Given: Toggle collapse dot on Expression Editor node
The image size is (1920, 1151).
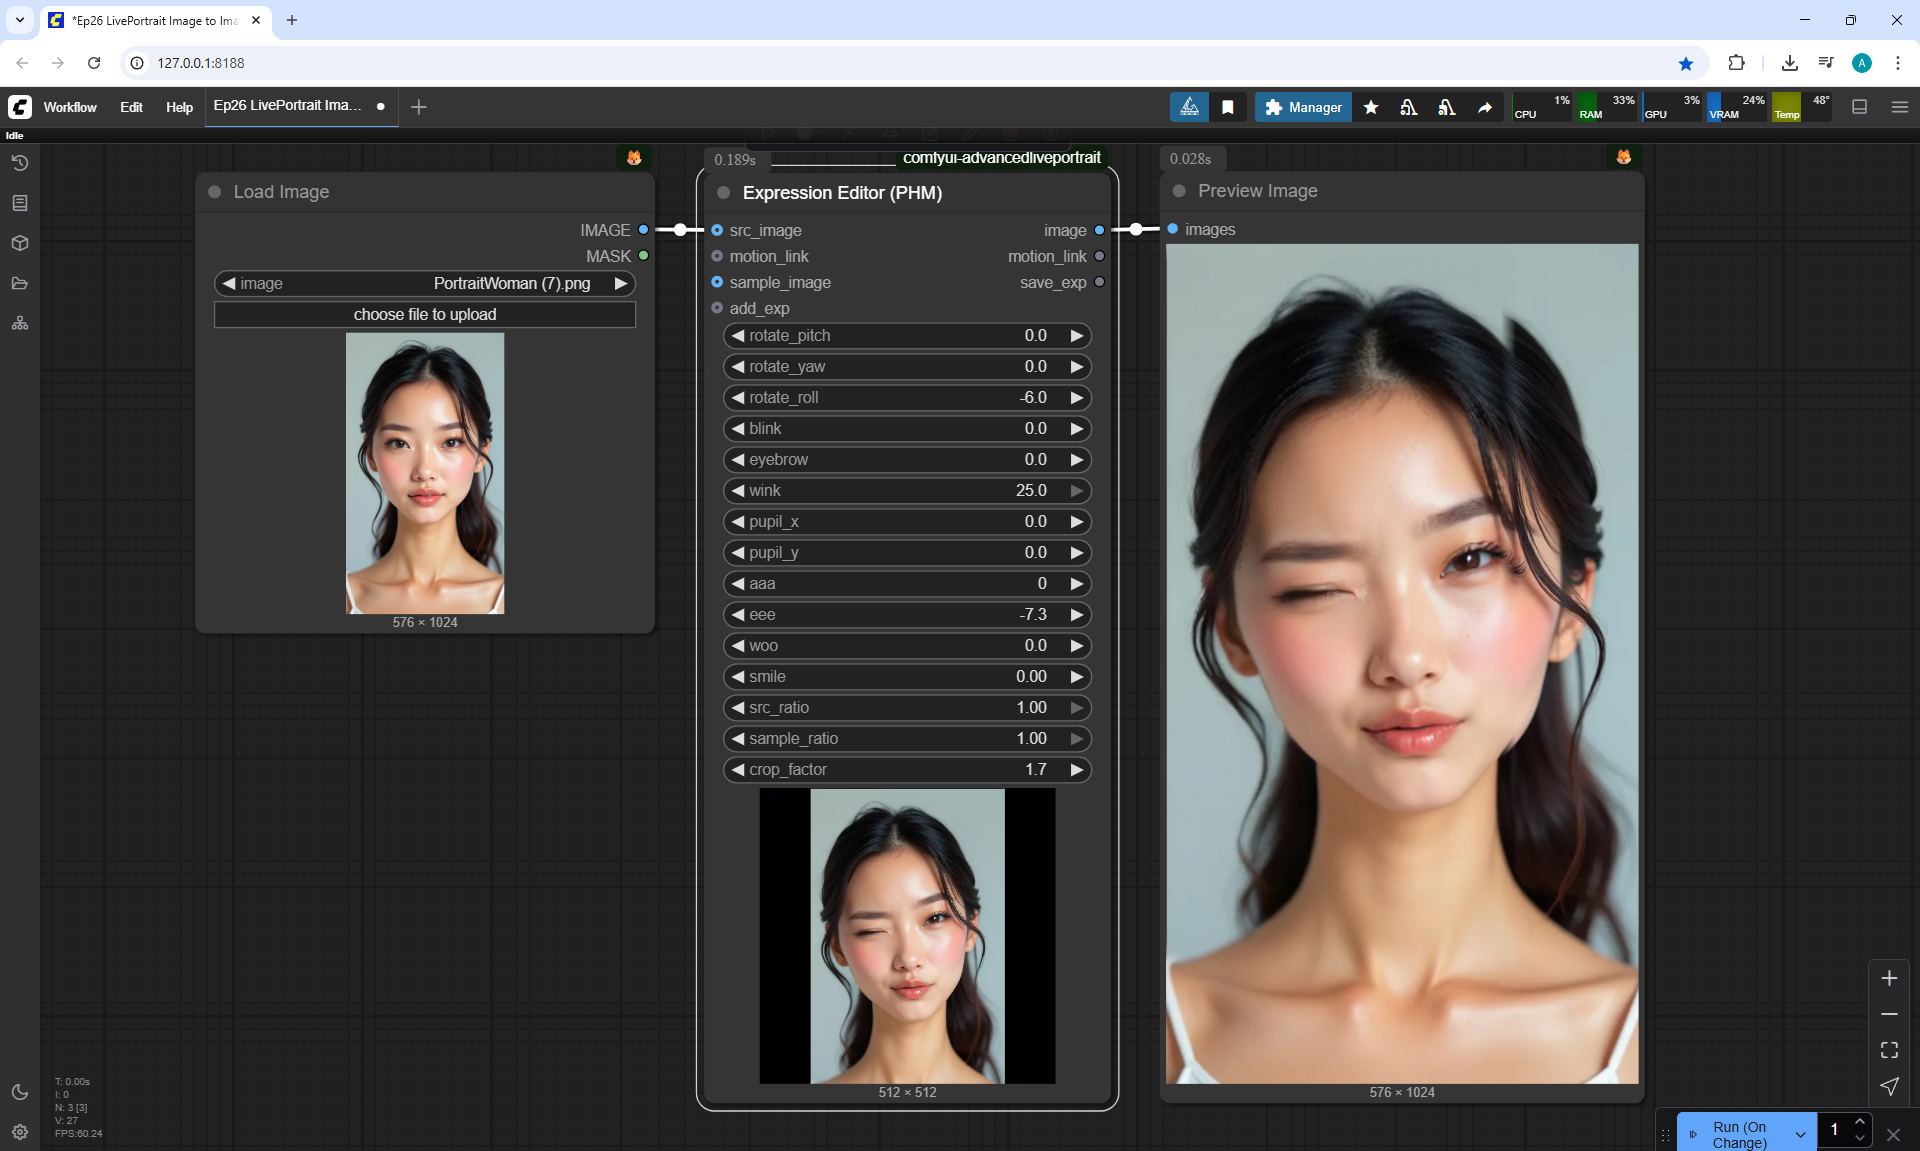Looking at the screenshot, I should click(723, 193).
